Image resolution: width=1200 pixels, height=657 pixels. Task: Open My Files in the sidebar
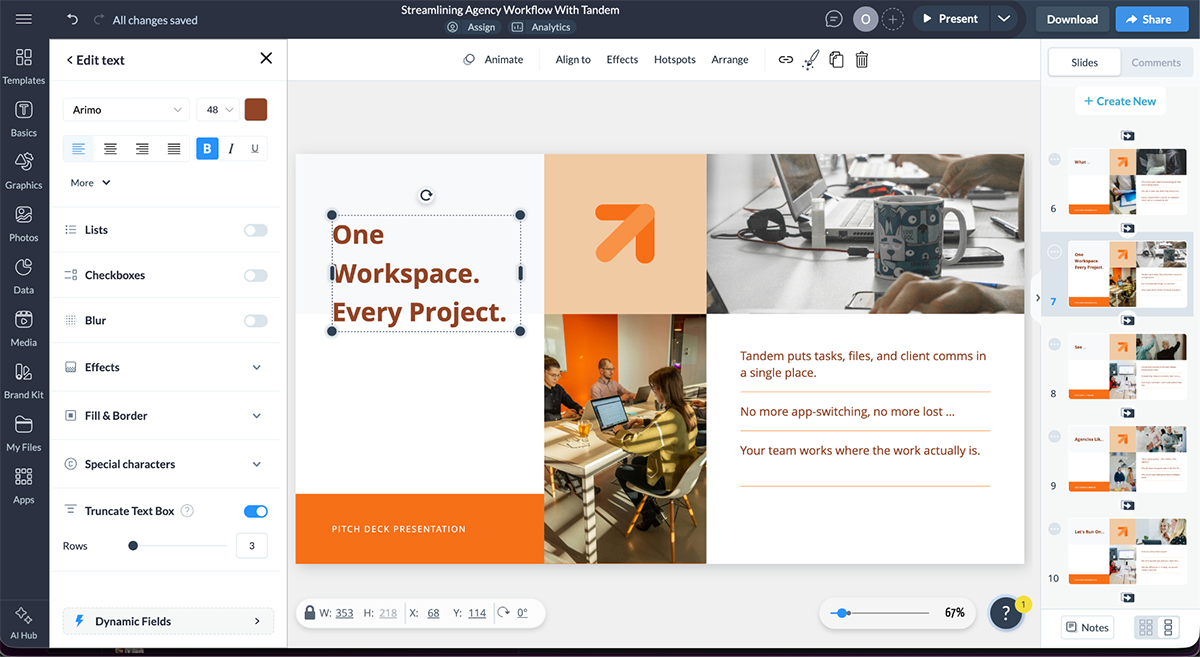coord(24,434)
